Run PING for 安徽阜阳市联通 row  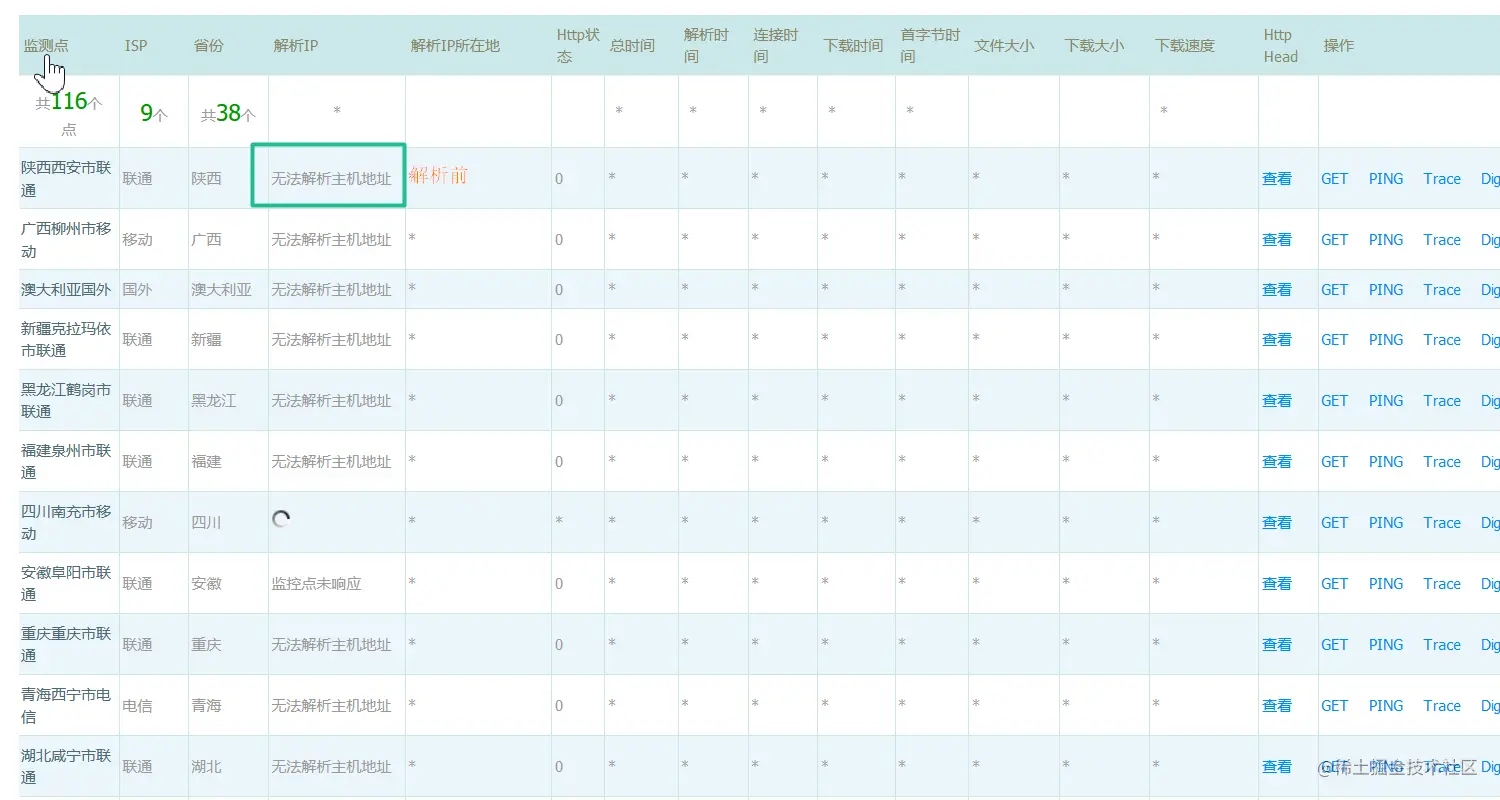[1386, 584]
